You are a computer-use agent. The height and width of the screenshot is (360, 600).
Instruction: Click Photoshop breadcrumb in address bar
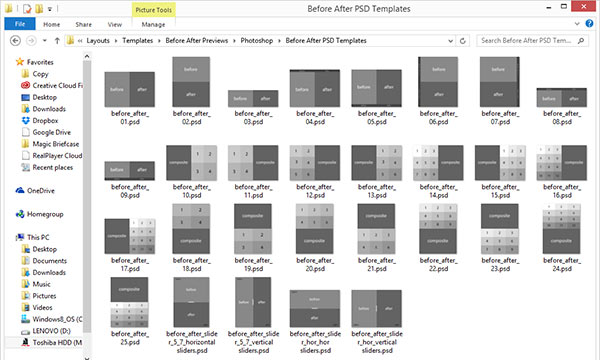[257, 41]
